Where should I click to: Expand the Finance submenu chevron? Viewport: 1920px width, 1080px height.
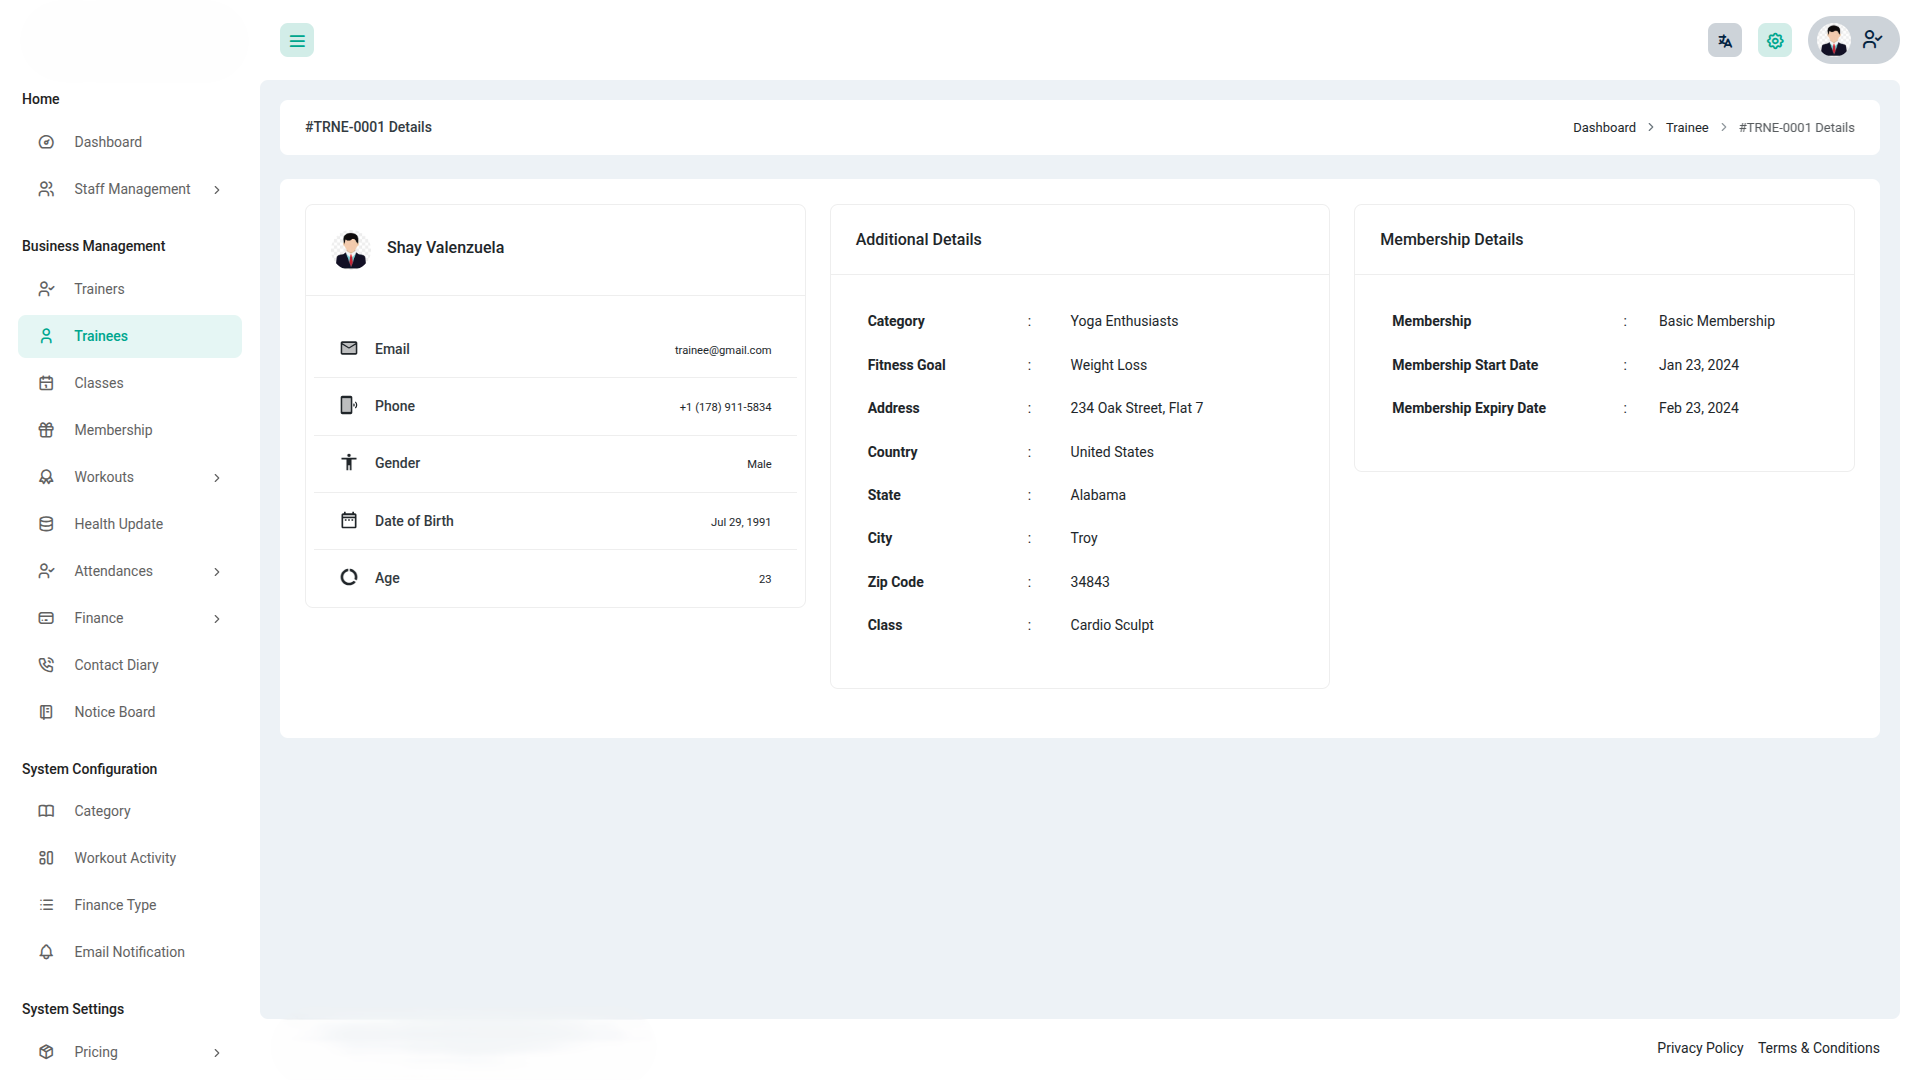[217, 619]
